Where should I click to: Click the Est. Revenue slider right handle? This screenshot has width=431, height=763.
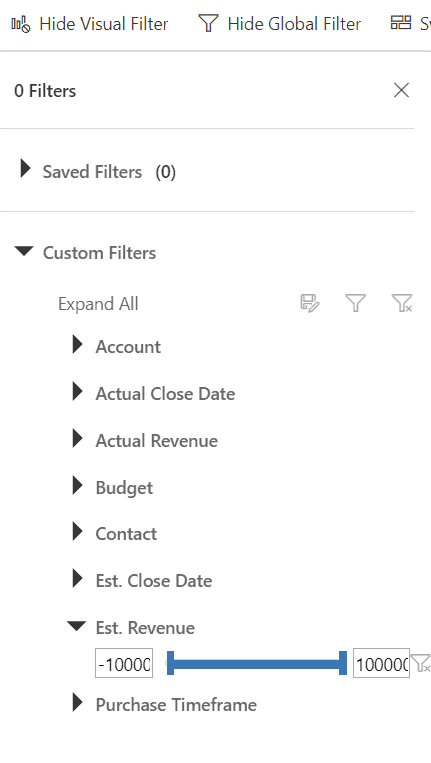point(343,663)
